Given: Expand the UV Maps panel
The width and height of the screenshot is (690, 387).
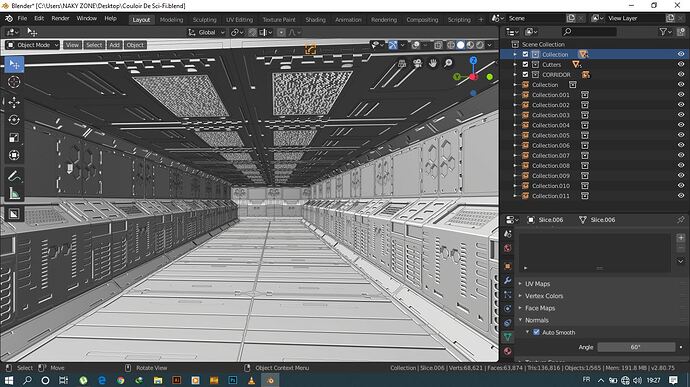Looking at the screenshot, I should [537, 284].
